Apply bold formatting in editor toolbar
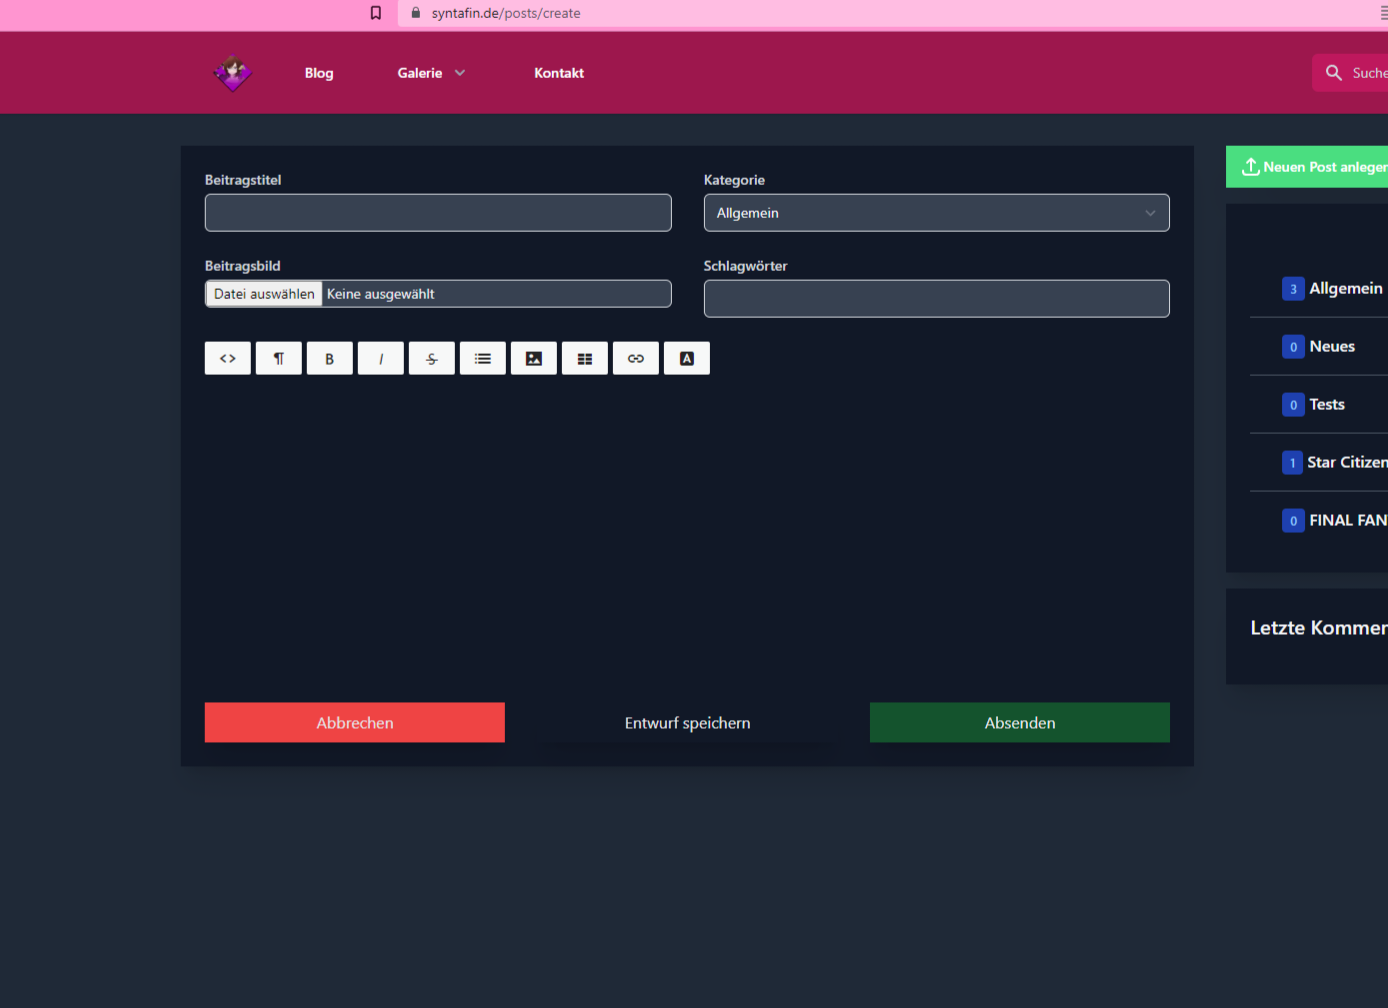1388x1008 pixels. (329, 359)
